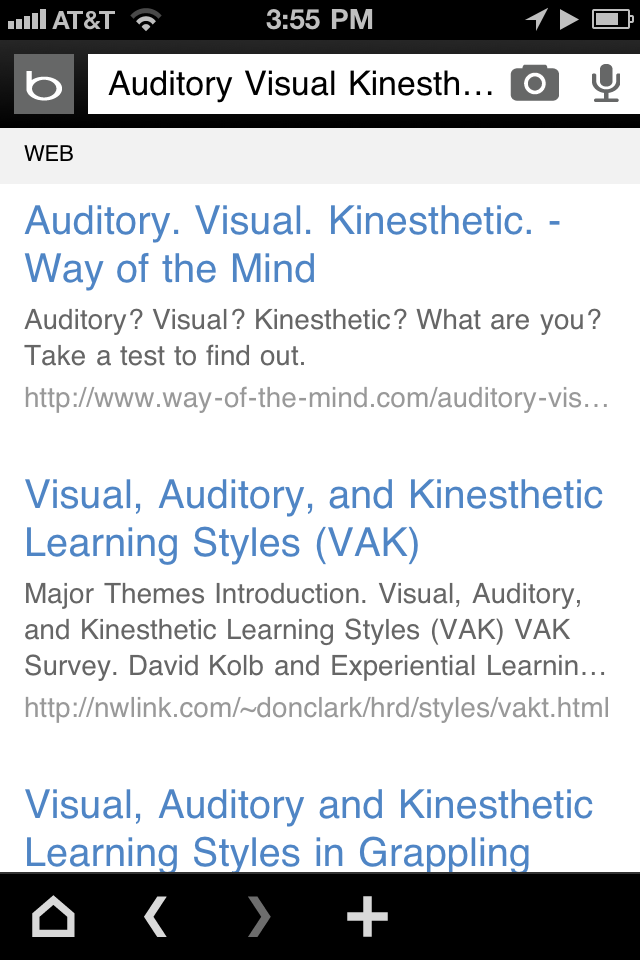Viewport: 640px width, 960px height.
Task: Tap the search query text field
Action: pyautogui.click(x=300, y=84)
